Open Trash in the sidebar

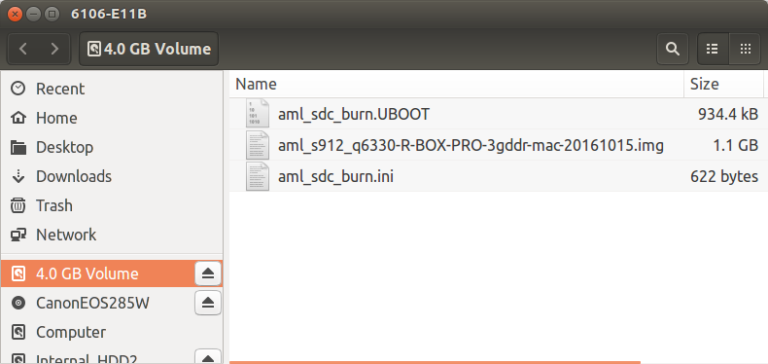[112, 205]
